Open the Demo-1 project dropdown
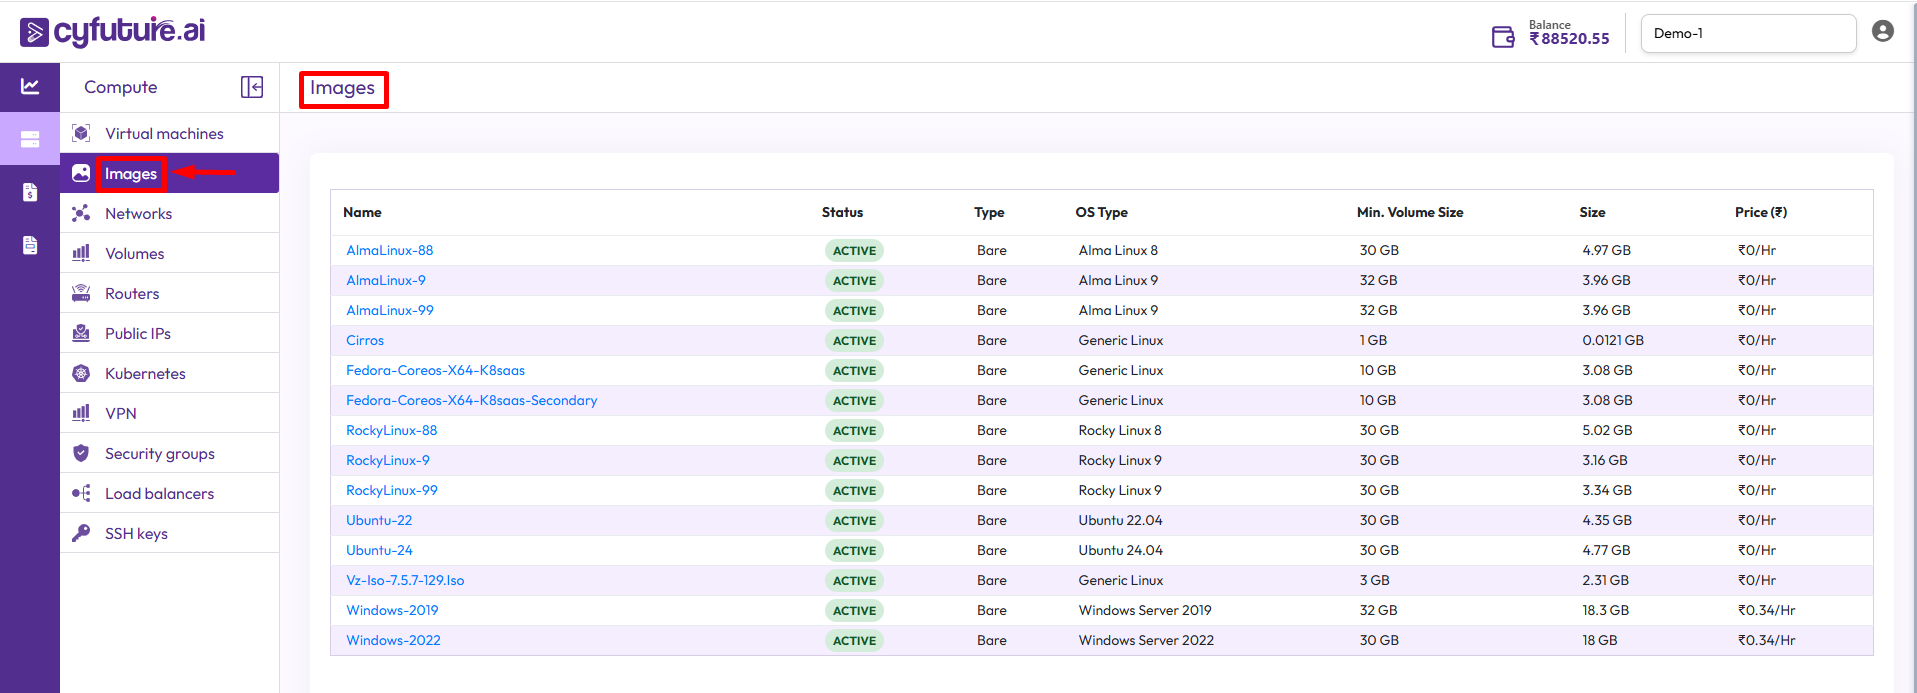This screenshot has height=693, width=1917. coord(1747,33)
